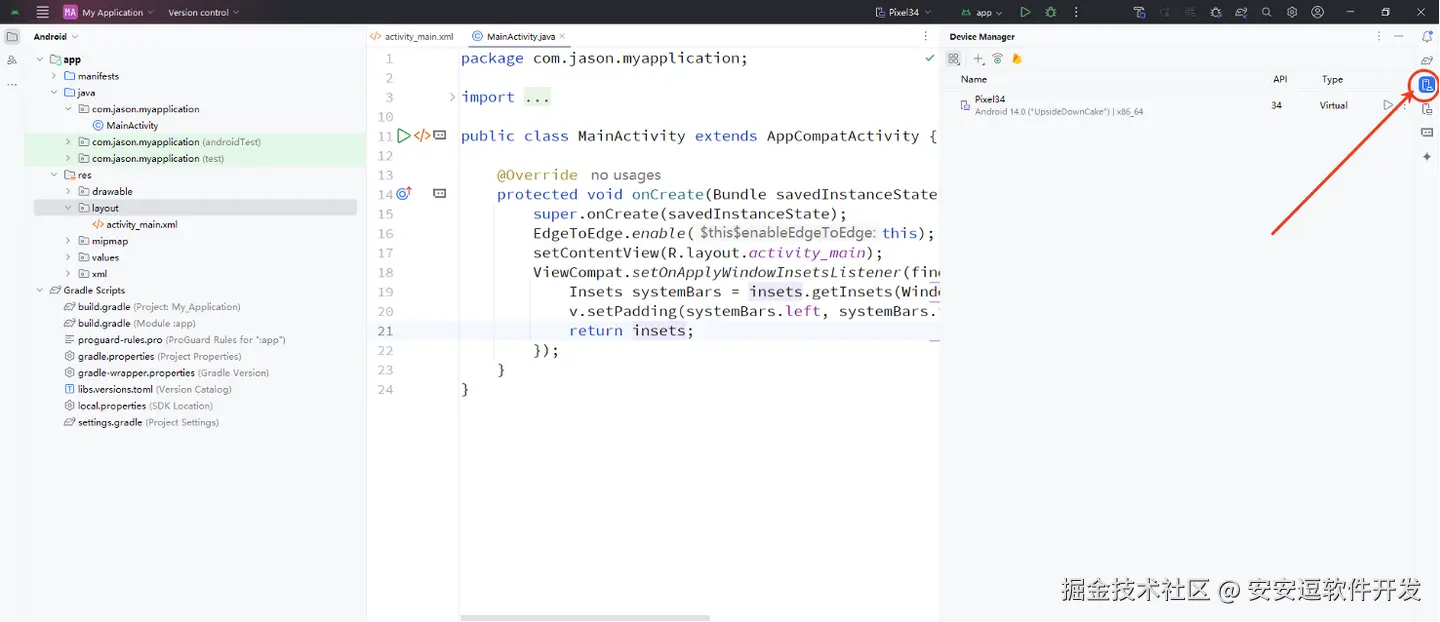Open the main hamburger menu
The width and height of the screenshot is (1440, 622).
[x=42, y=12]
